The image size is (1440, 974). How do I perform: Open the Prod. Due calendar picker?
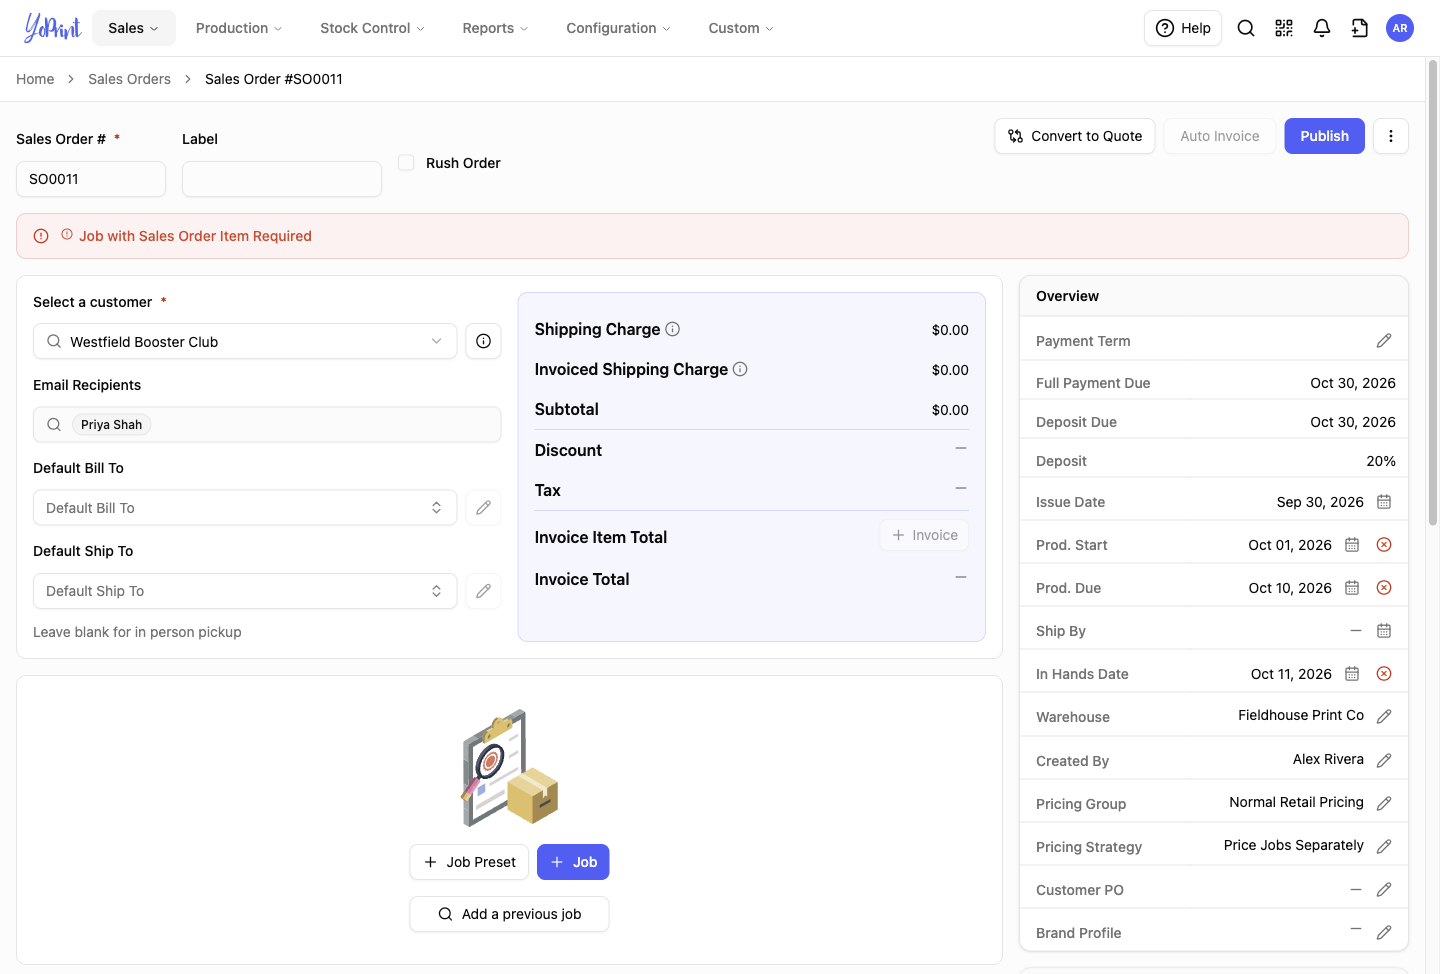(x=1352, y=588)
